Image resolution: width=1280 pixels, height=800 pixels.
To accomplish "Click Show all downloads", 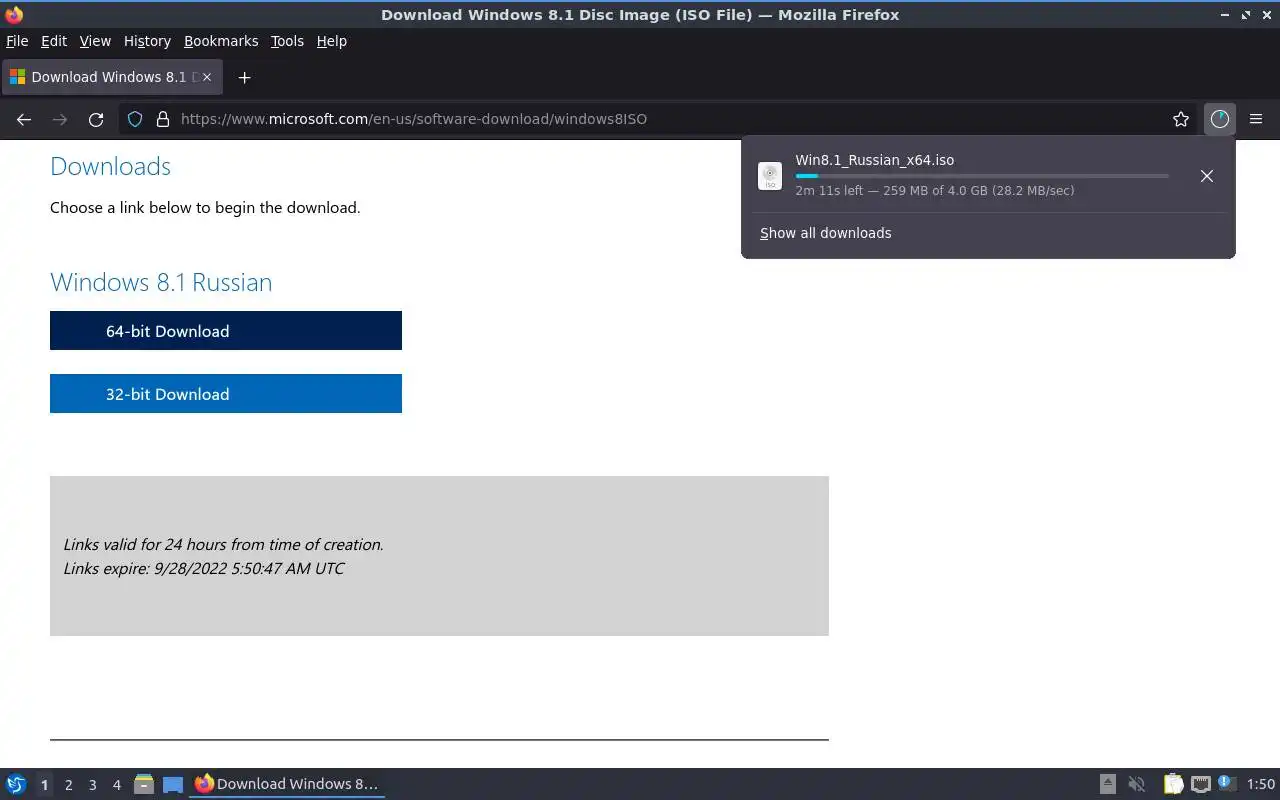I will click(x=825, y=233).
